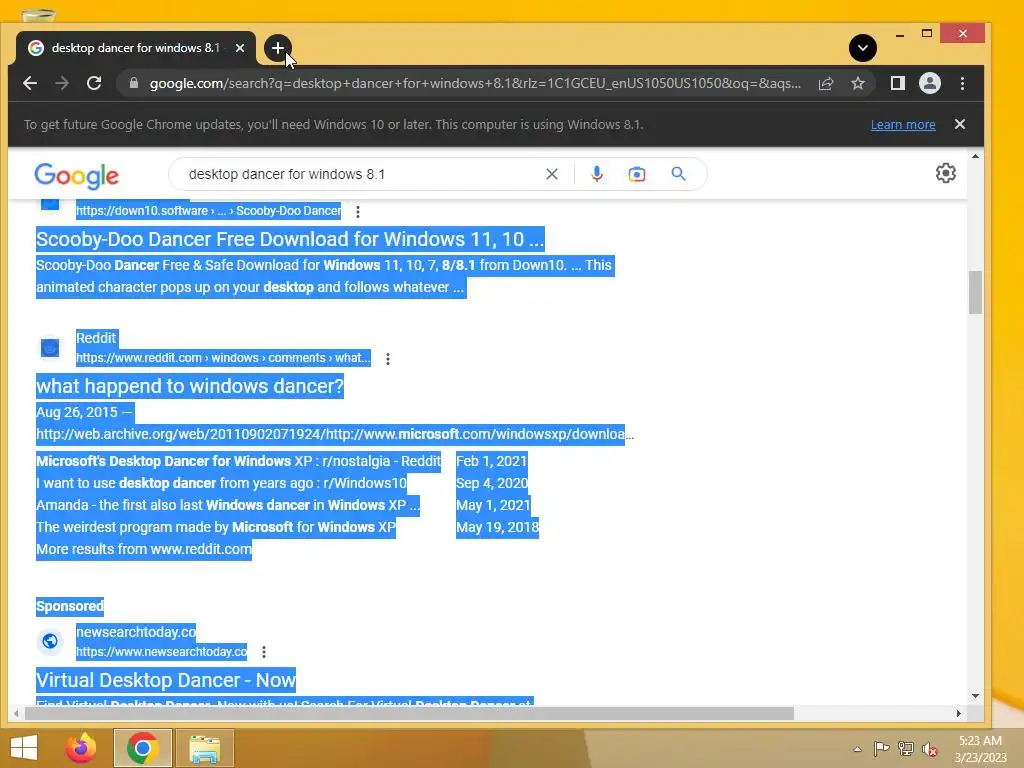Open the Virtual Desktop Dancer - Now ad
Screen dimensions: 1024x768
166,680
